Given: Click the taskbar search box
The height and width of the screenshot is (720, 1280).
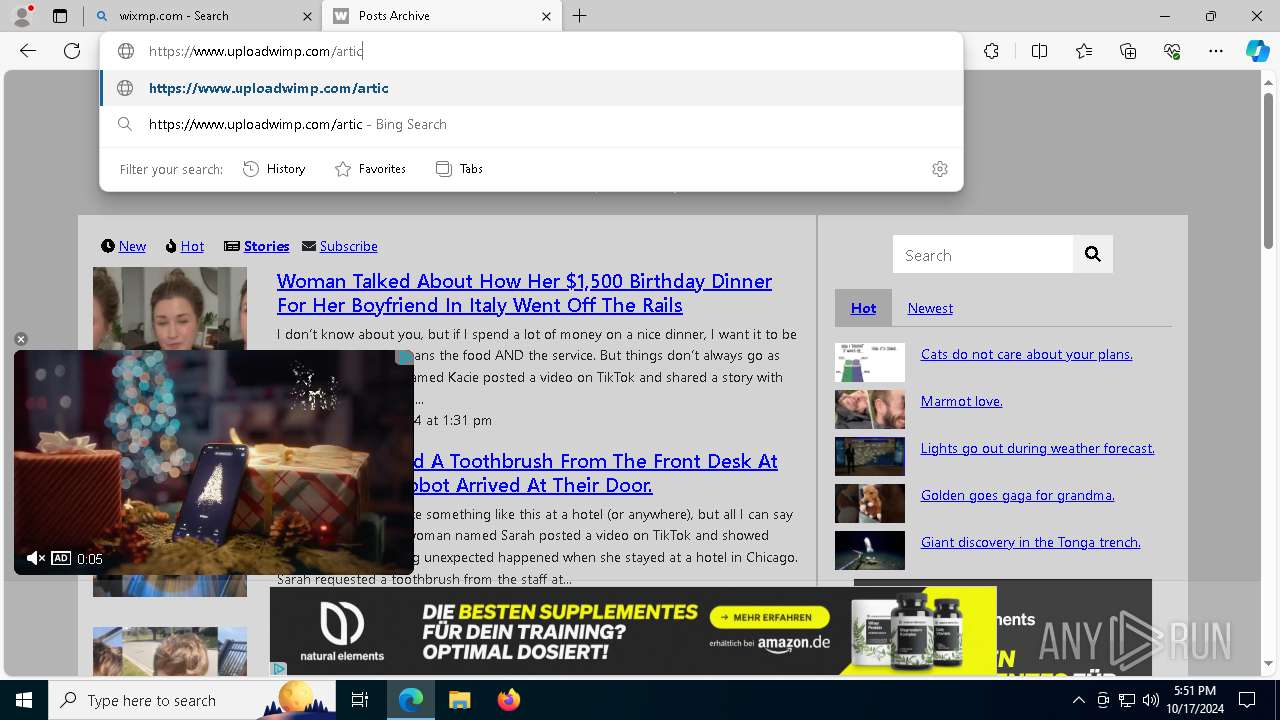Looking at the screenshot, I should pos(192,700).
